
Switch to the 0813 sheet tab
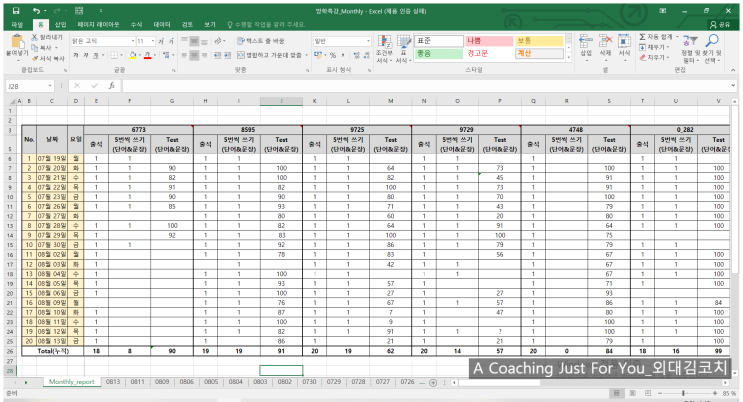pyautogui.click(x=113, y=382)
